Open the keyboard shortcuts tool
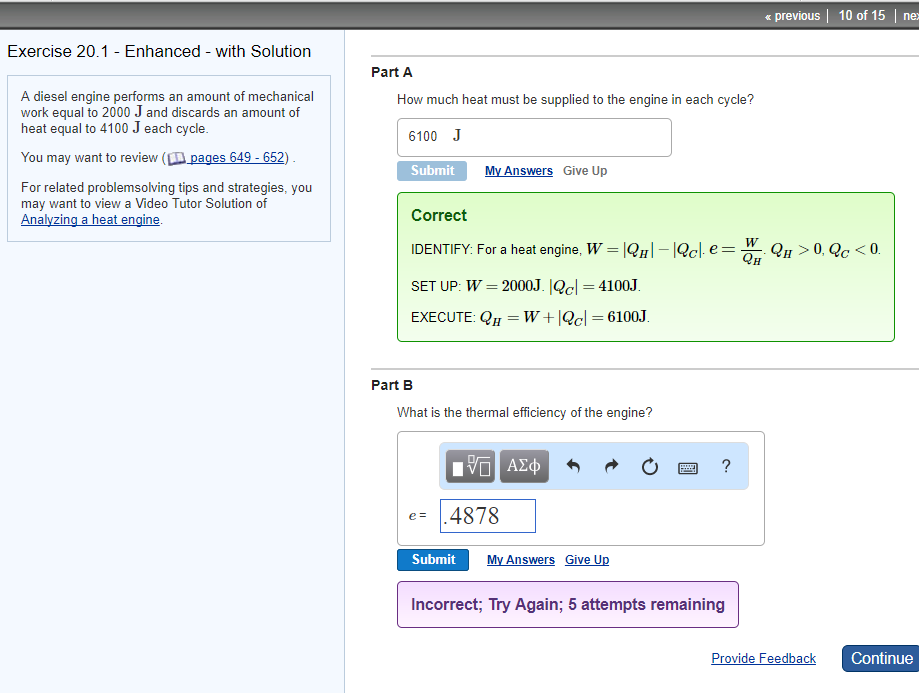Viewport: 919px width, 693px height. [687, 466]
